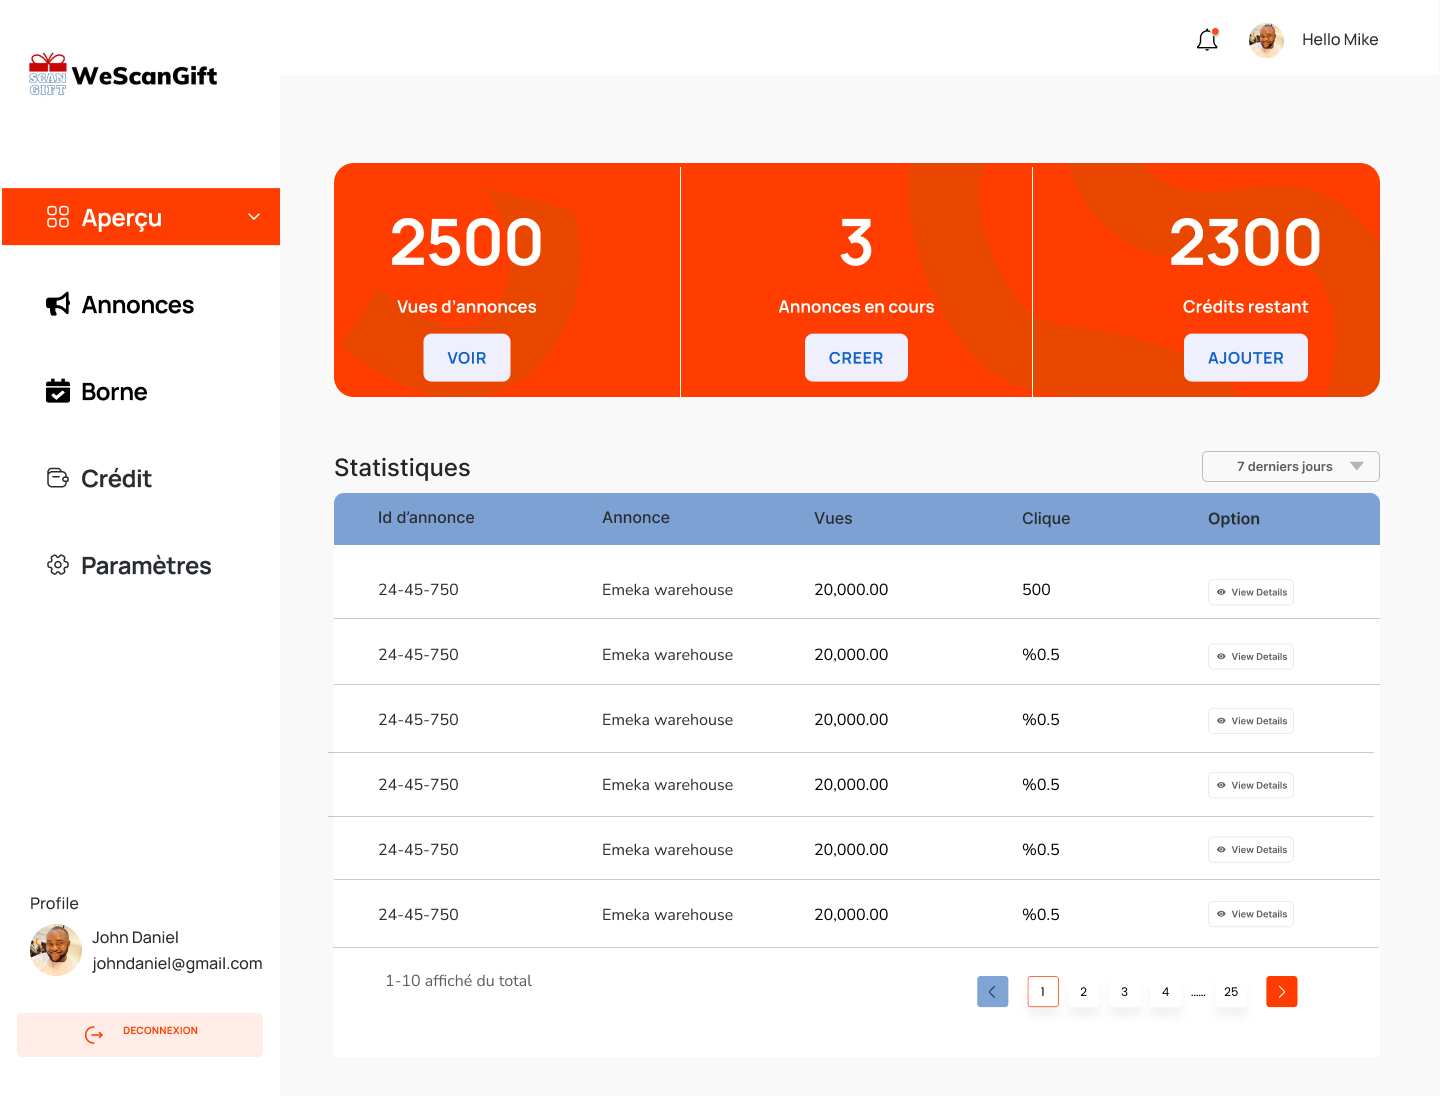Open the Crédit wallet section

click(x=100, y=479)
